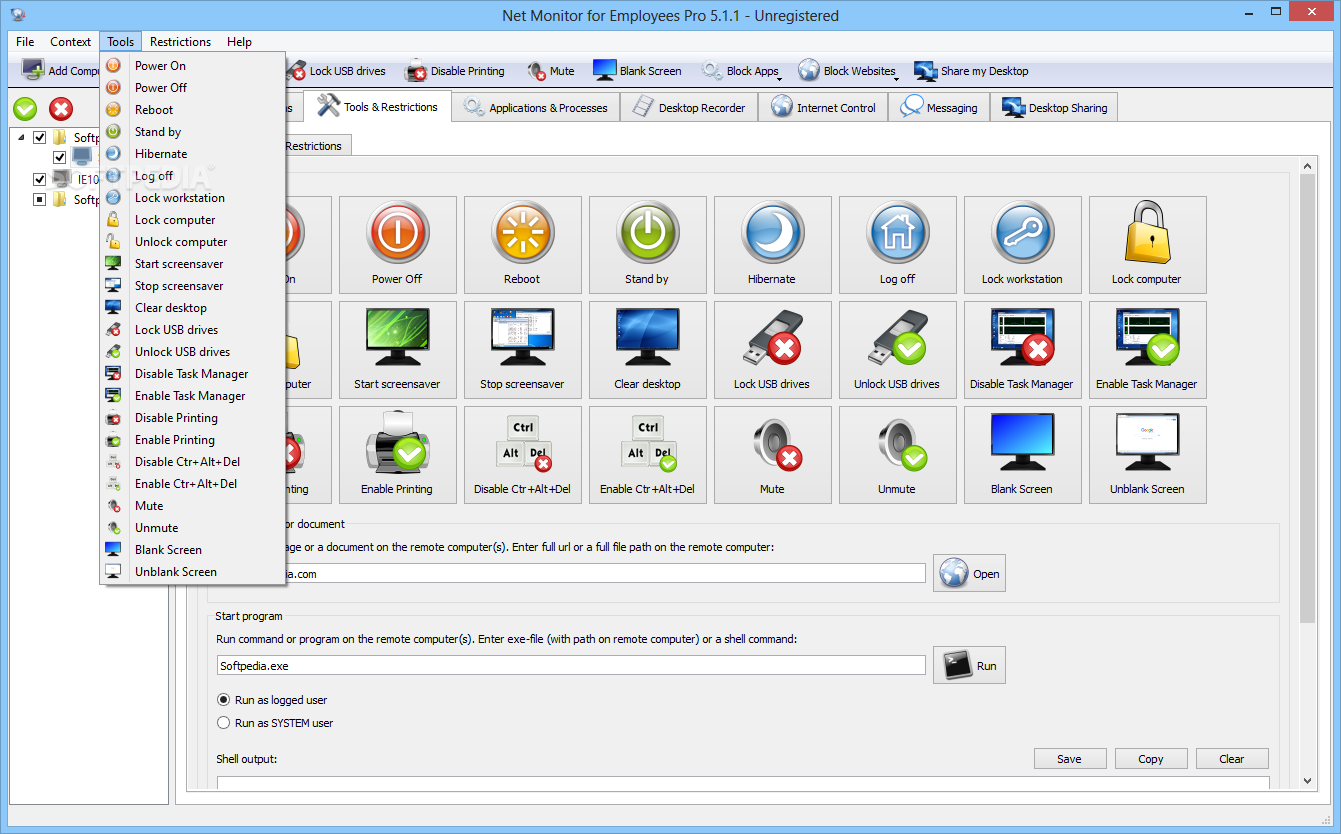Choose Power On from Tools menu
This screenshot has height=834, width=1341.
click(192, 66)
